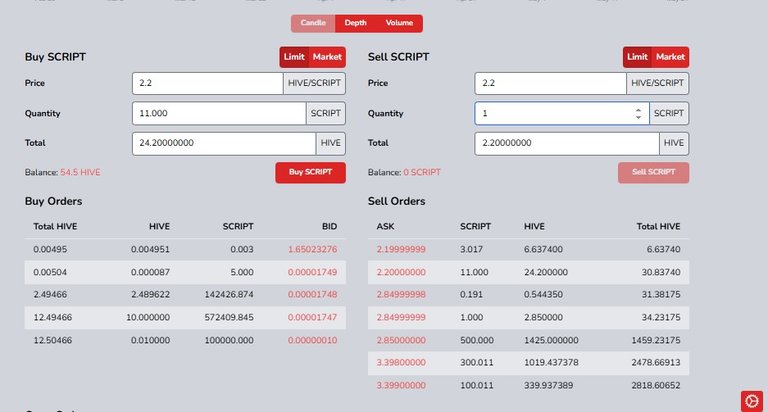Select Market order type for Buy SCRIPT
768x412 pixels.
tap(327, 57)
